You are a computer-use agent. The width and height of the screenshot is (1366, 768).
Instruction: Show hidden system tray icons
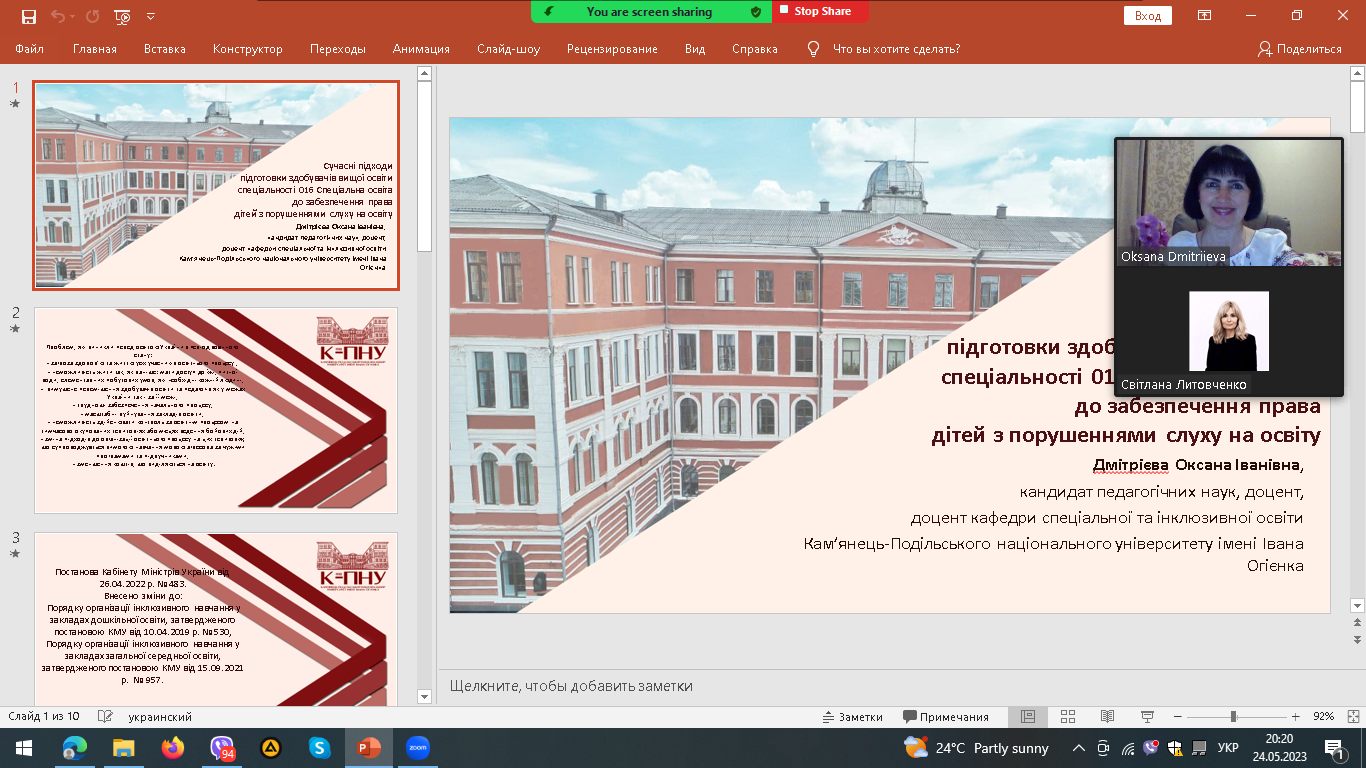pyautogui.click(x=1078, y=748)
